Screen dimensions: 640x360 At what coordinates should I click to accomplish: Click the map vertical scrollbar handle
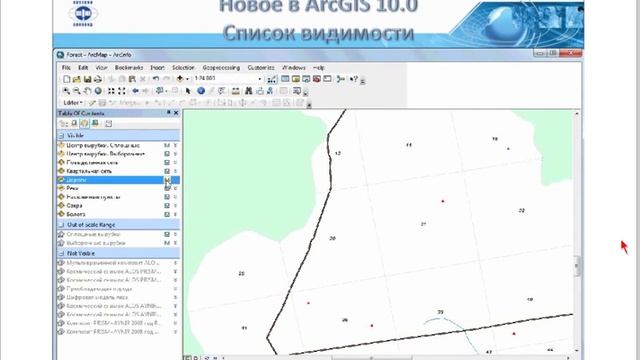point(577,266)
